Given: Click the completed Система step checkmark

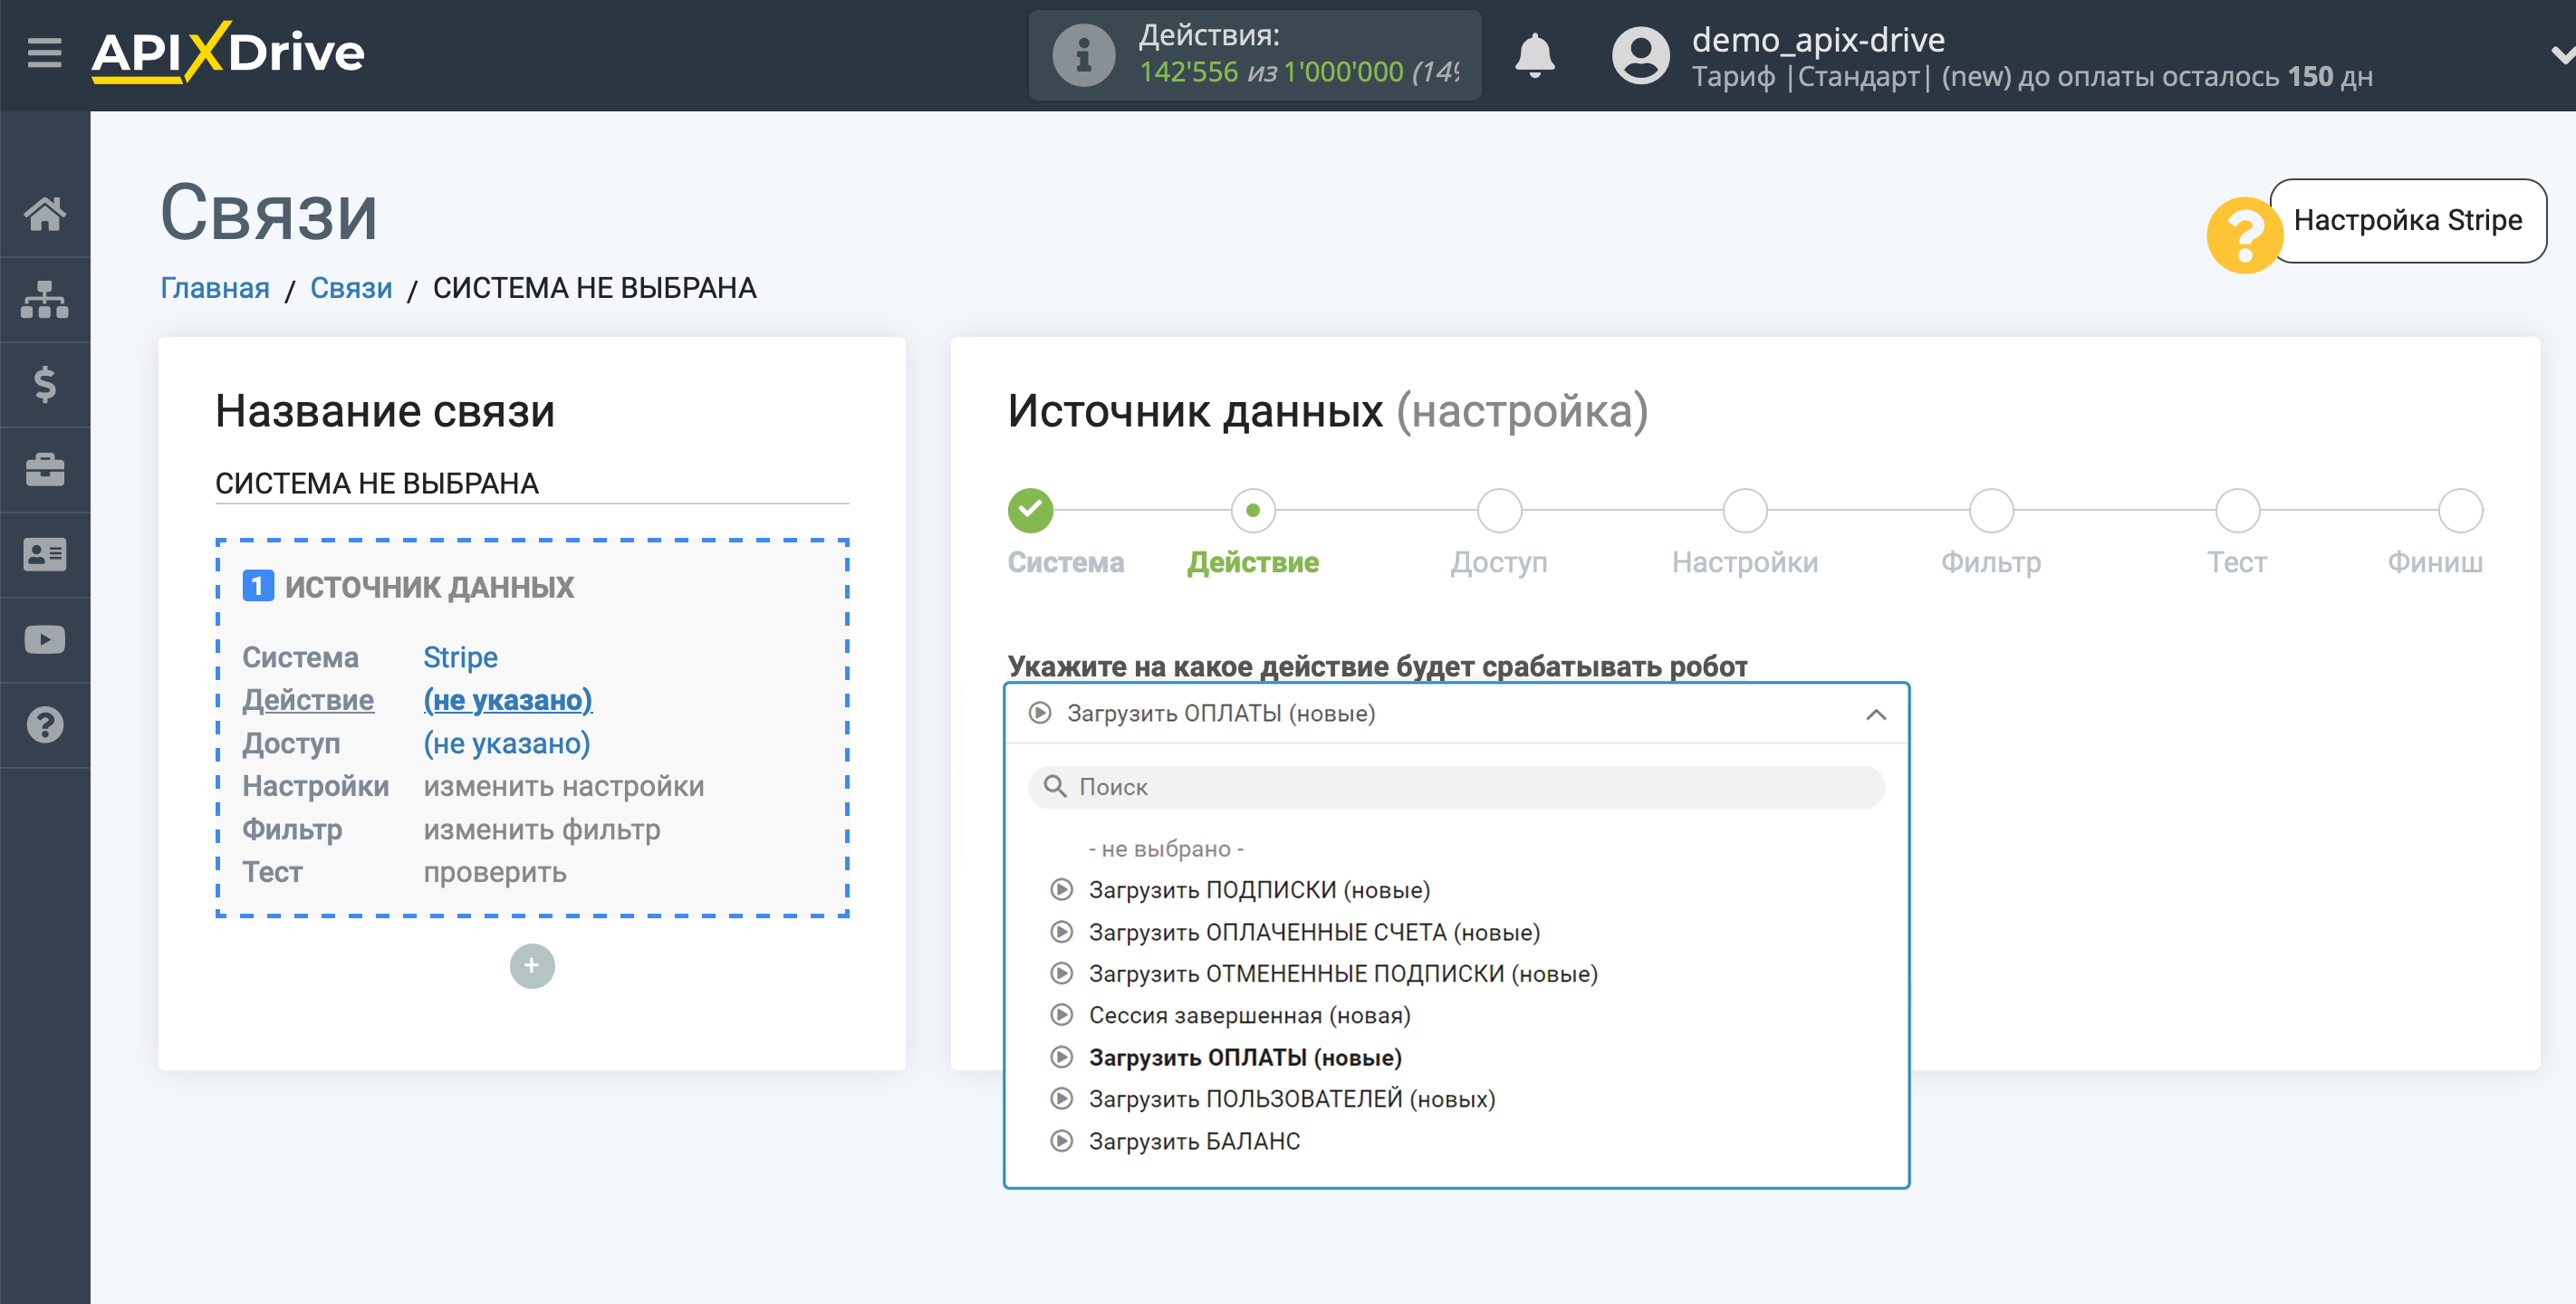Looking at the screenshot, I should 1030,510.
